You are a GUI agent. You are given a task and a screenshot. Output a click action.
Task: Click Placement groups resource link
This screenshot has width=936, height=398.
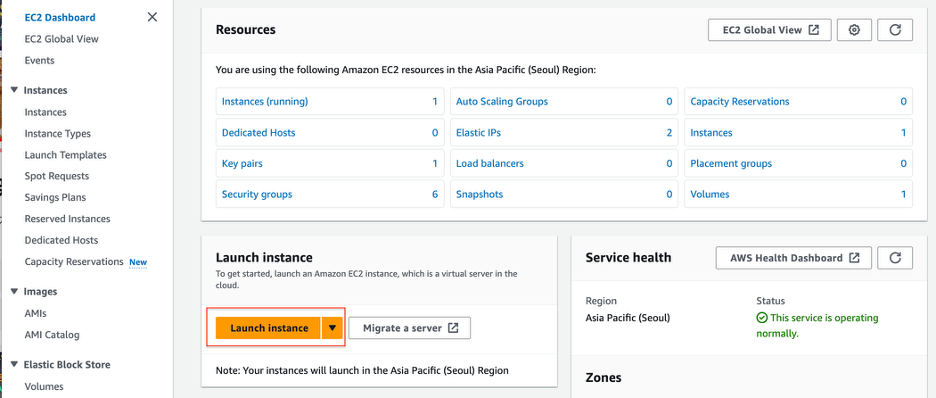[x=731, y=163]
